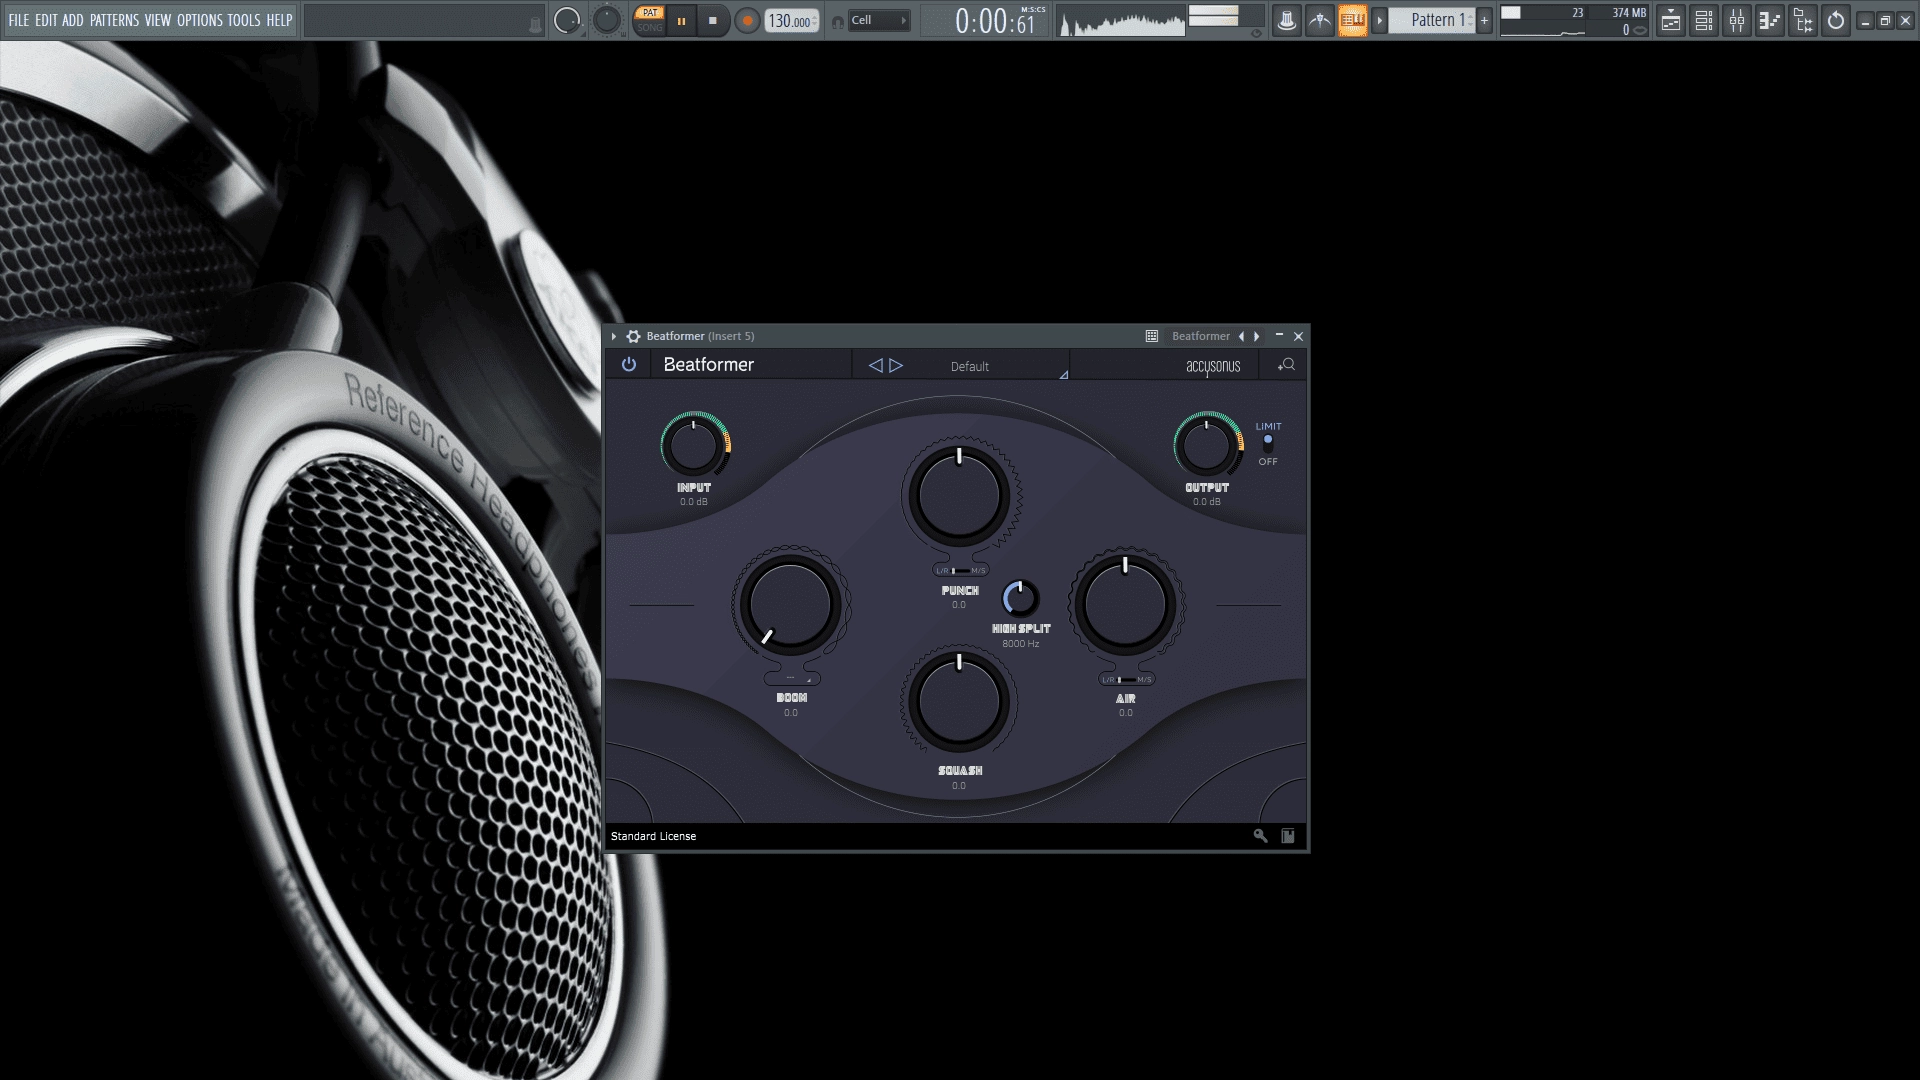Click the license key icon
The height and width of the screenshot is (1080, 1920).
(1260, 836)
